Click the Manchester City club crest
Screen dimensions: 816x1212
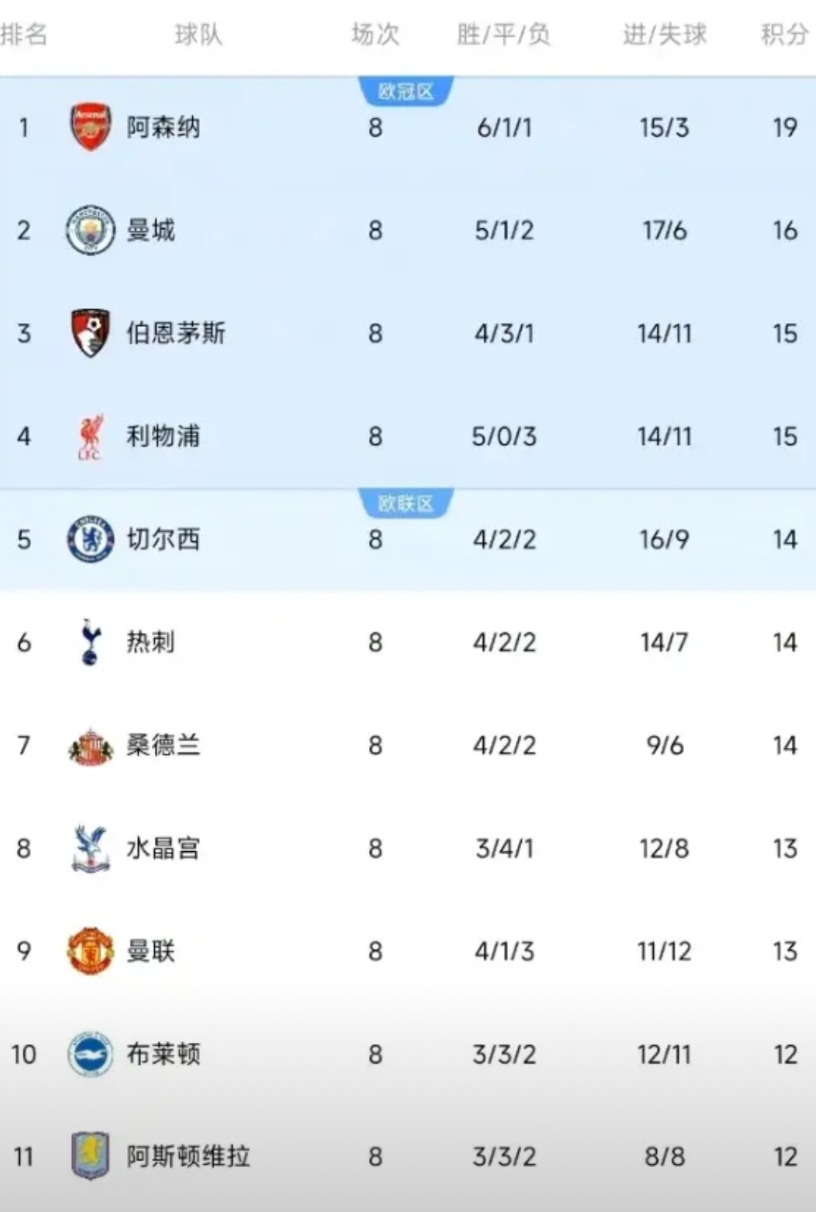pos(90,231)
